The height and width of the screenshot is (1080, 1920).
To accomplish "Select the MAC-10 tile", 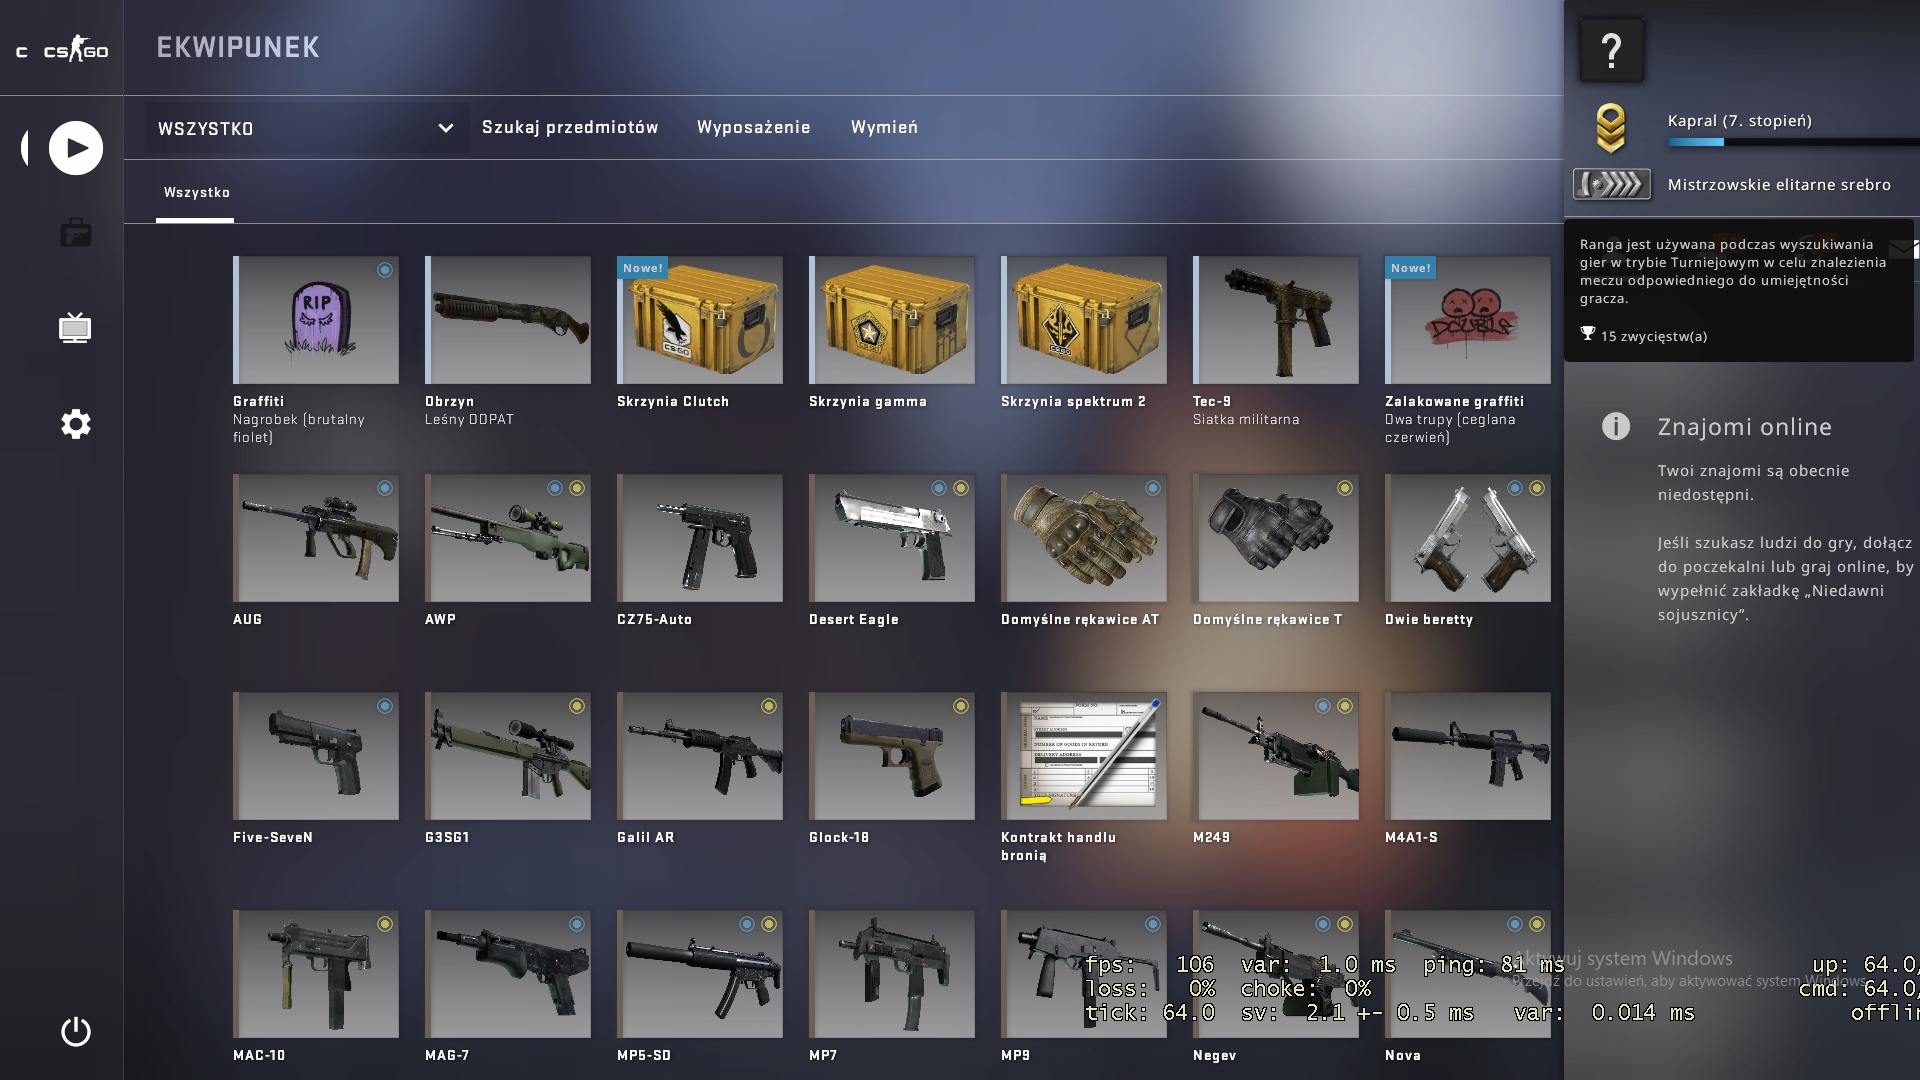I will click(x=316, y=974).
